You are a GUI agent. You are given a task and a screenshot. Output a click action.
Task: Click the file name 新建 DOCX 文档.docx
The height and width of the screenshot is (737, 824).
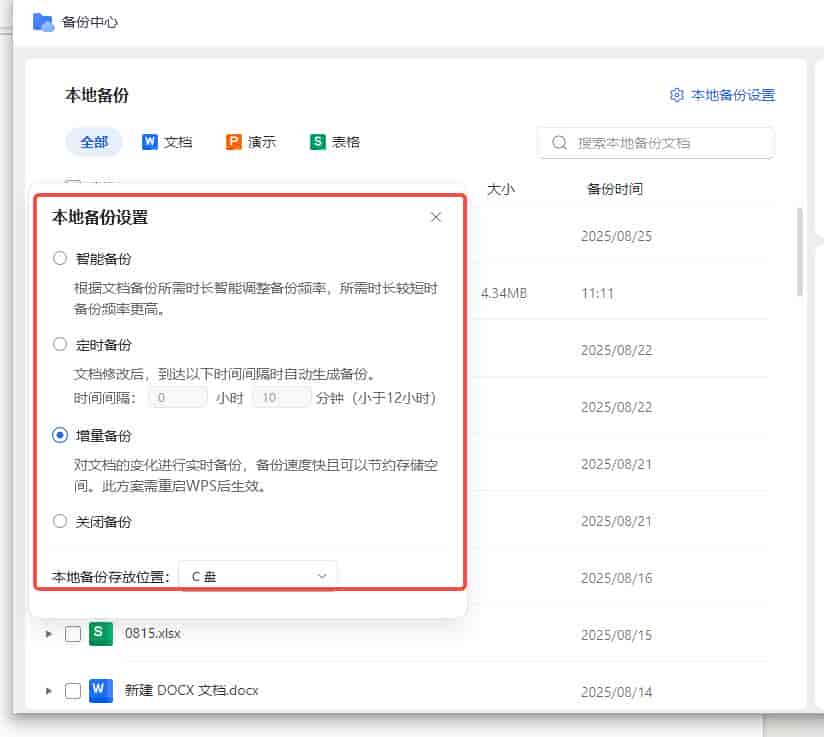tap(191, 690)
